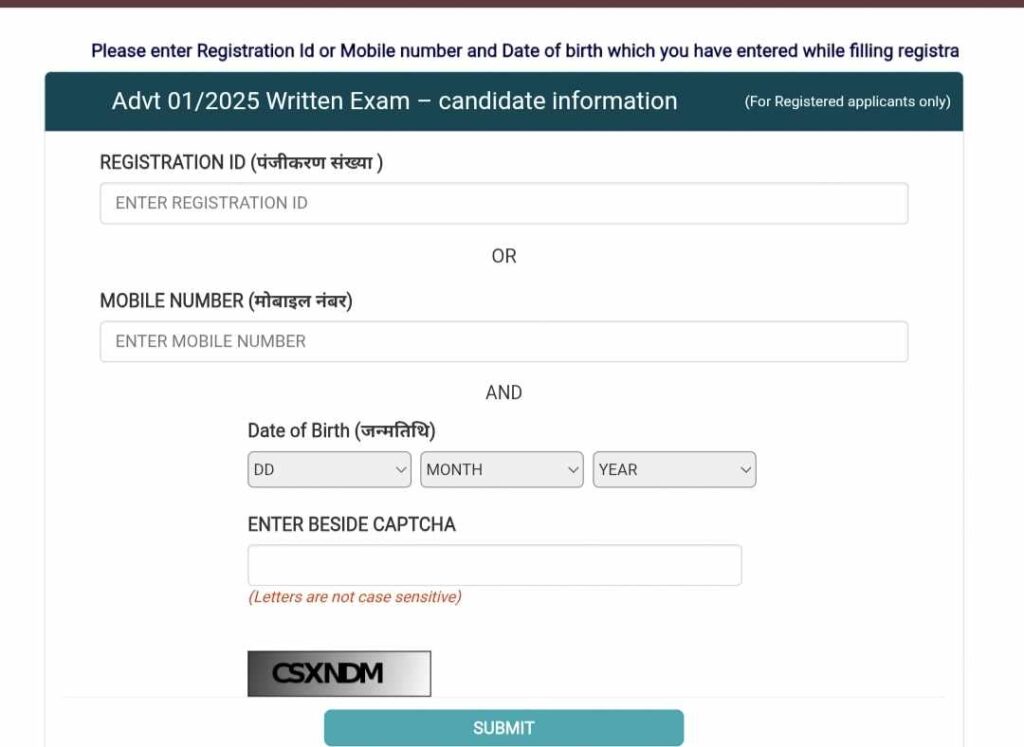Click the For Registered applicants only text
The image size is (1024, 747).
847,102
